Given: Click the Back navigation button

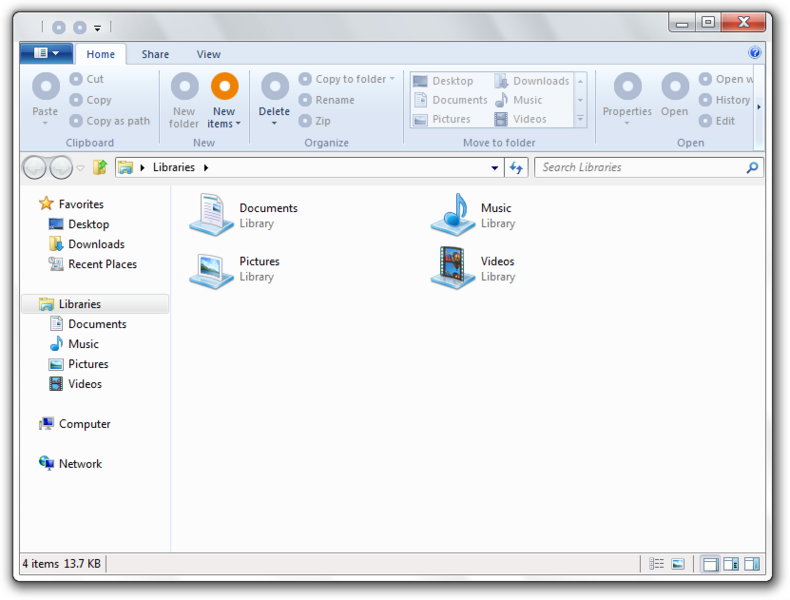Looking at the screenshot, I should point(35,167).
